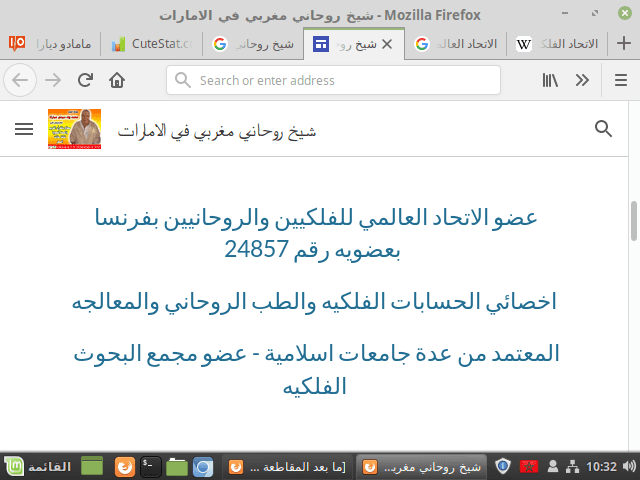
Task: Click the update manager shield tray icon
Action: (503, 466)
